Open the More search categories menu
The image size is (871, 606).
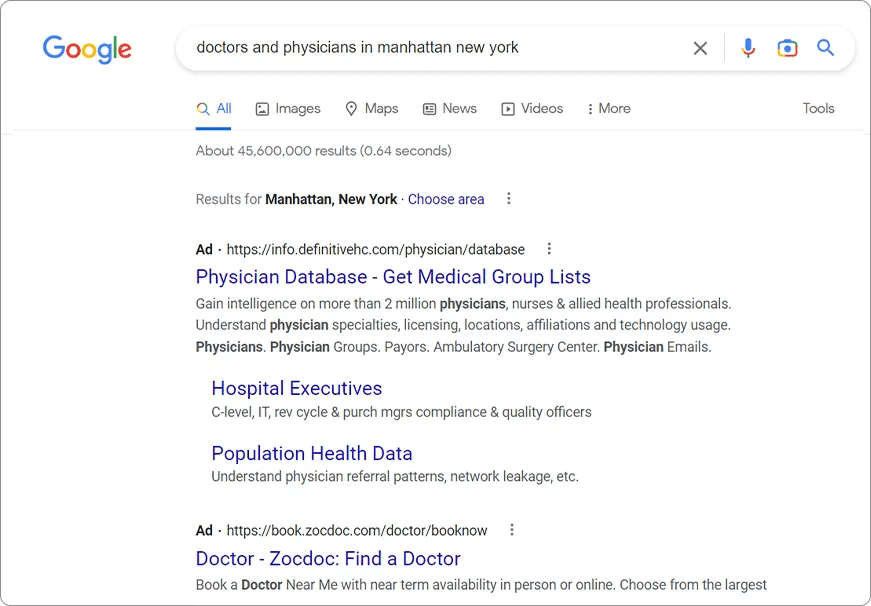point(608,108)
